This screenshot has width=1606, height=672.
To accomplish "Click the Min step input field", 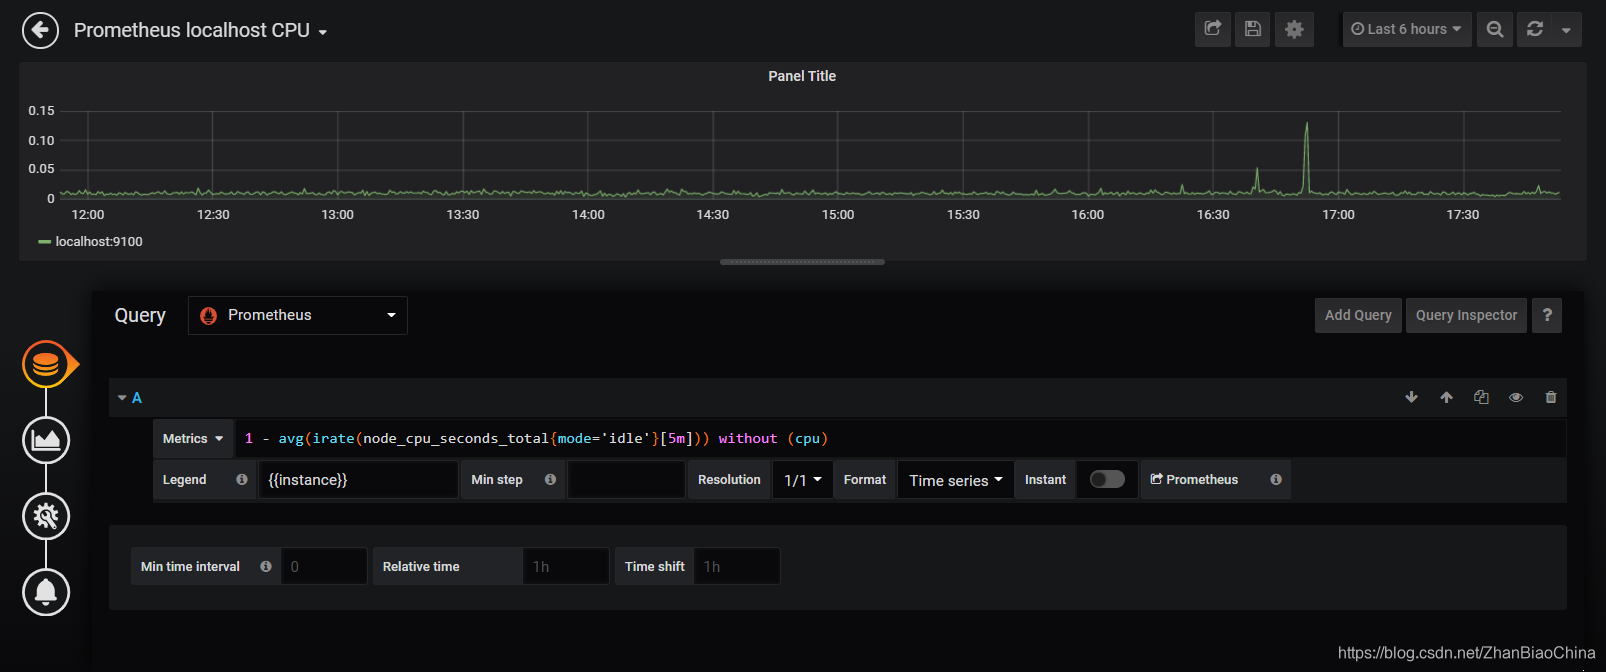I will (x=626, y=480).
